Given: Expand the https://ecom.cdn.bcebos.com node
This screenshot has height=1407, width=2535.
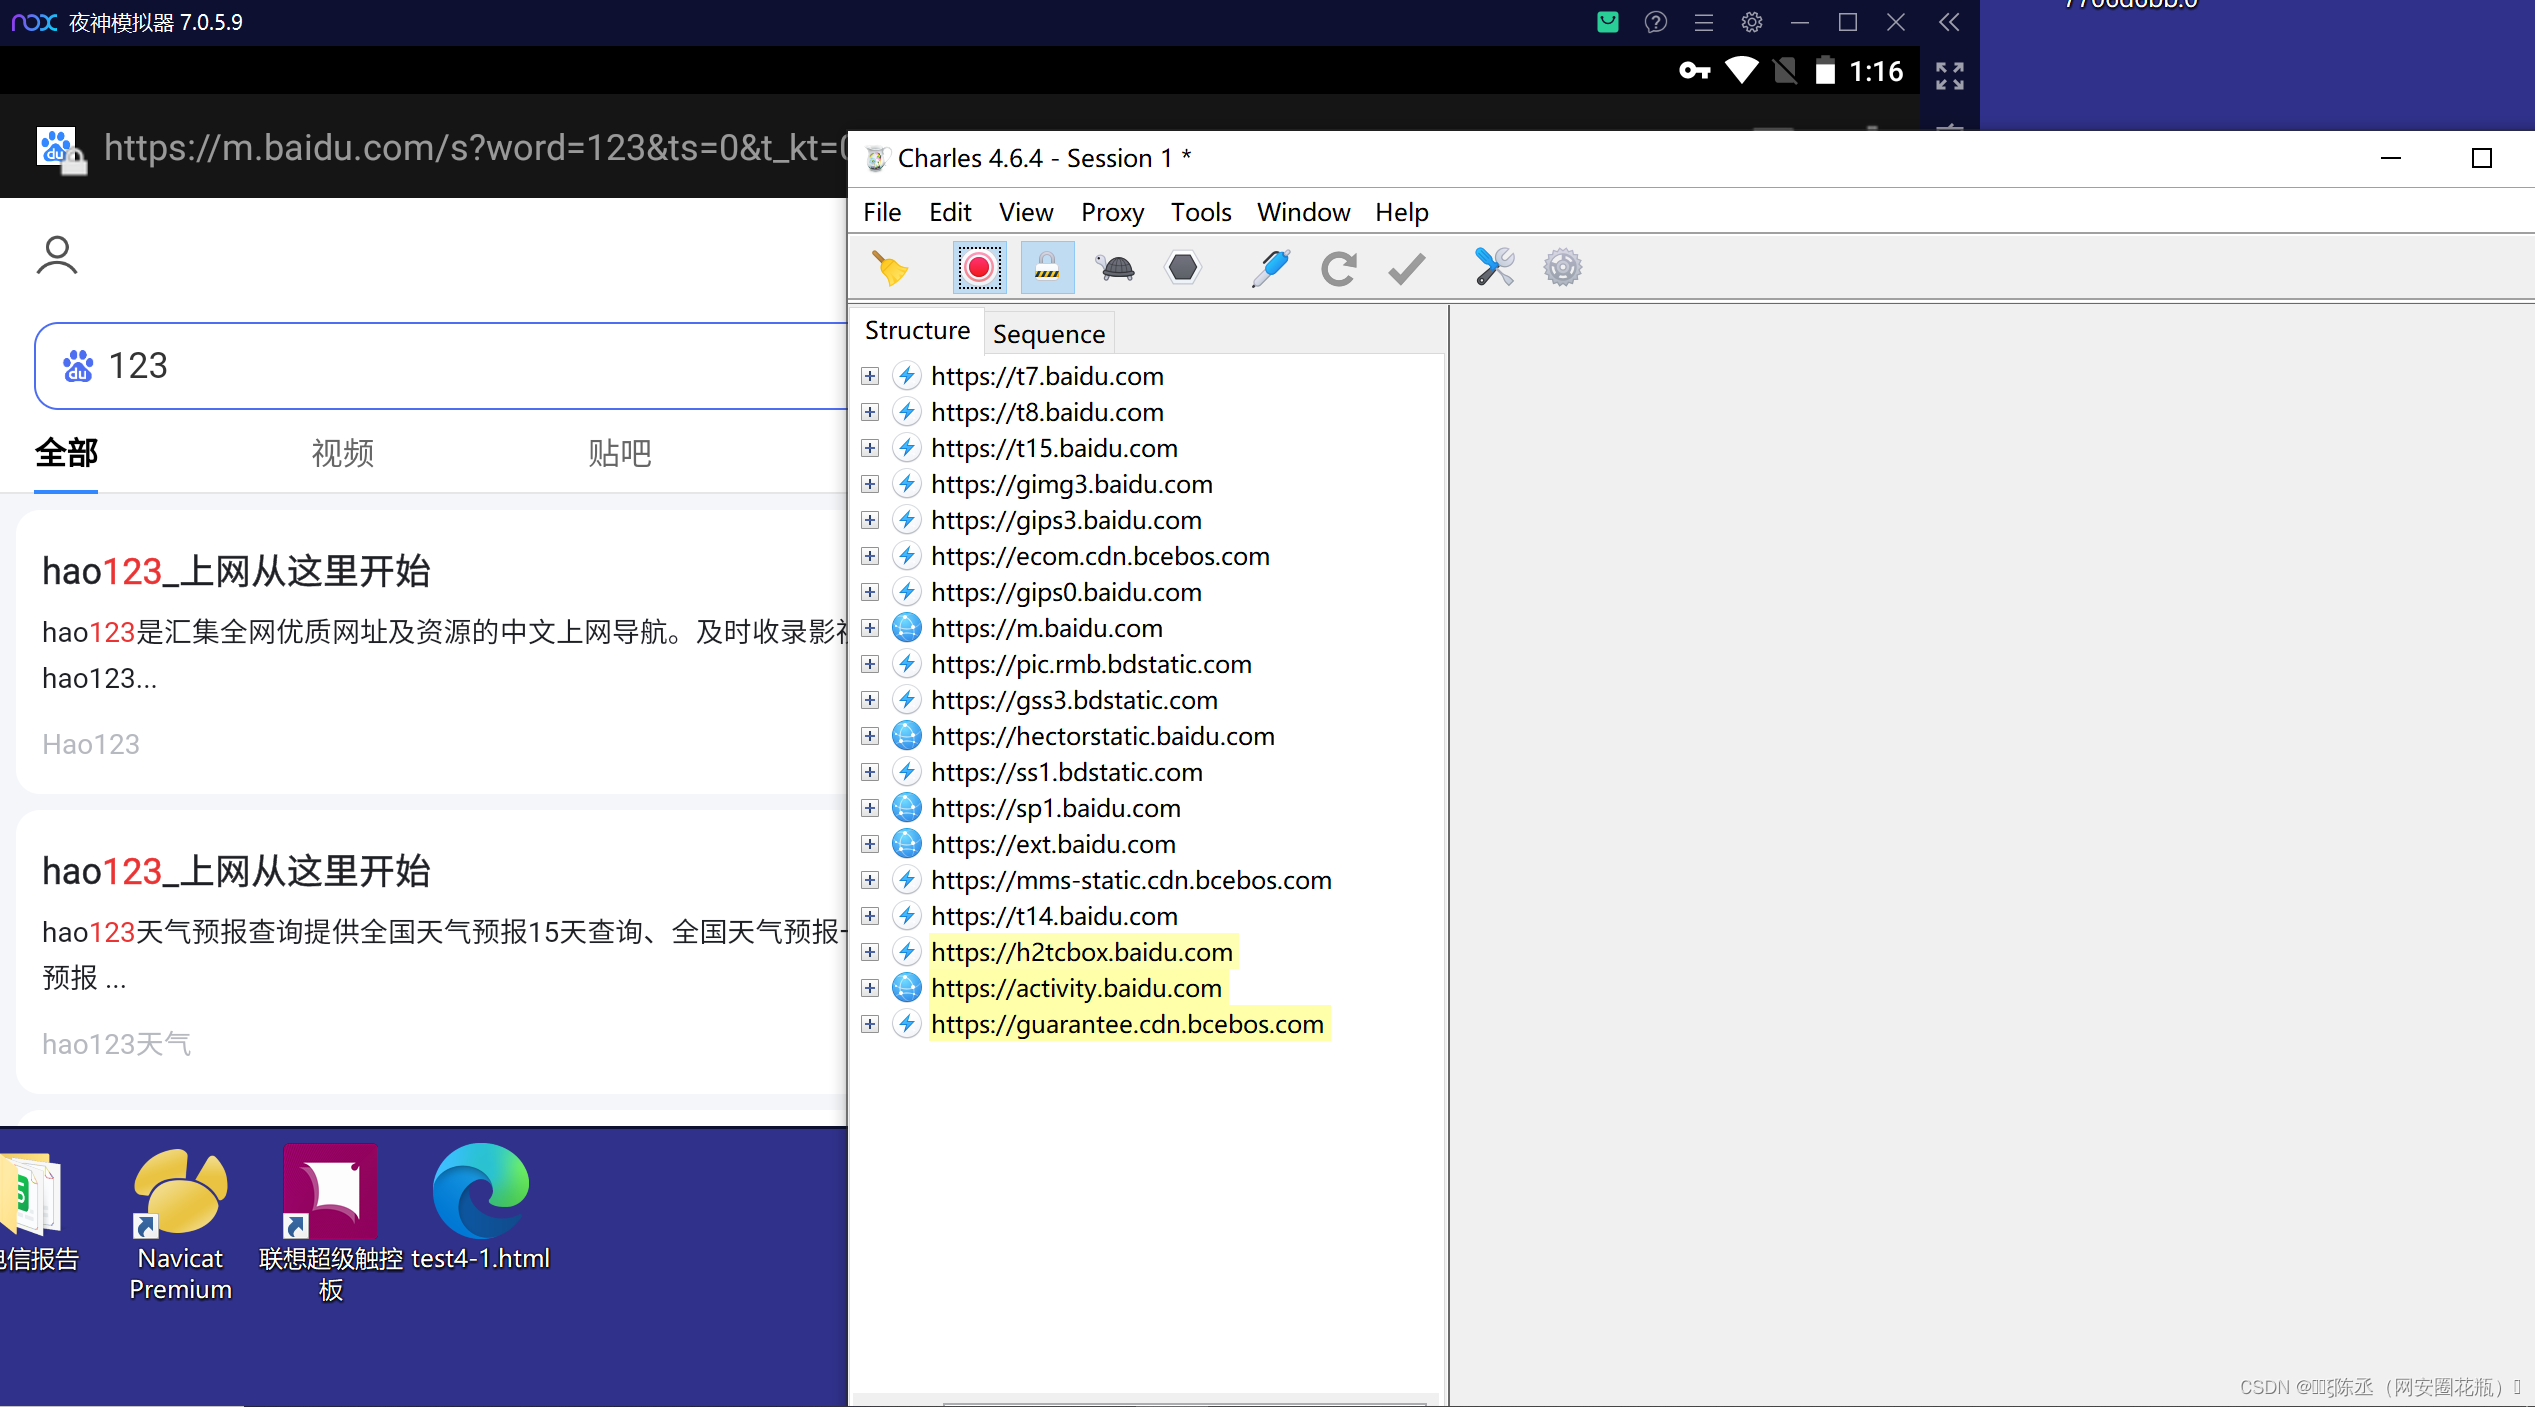Looking at the screenshot, I should tap(870, 556).
